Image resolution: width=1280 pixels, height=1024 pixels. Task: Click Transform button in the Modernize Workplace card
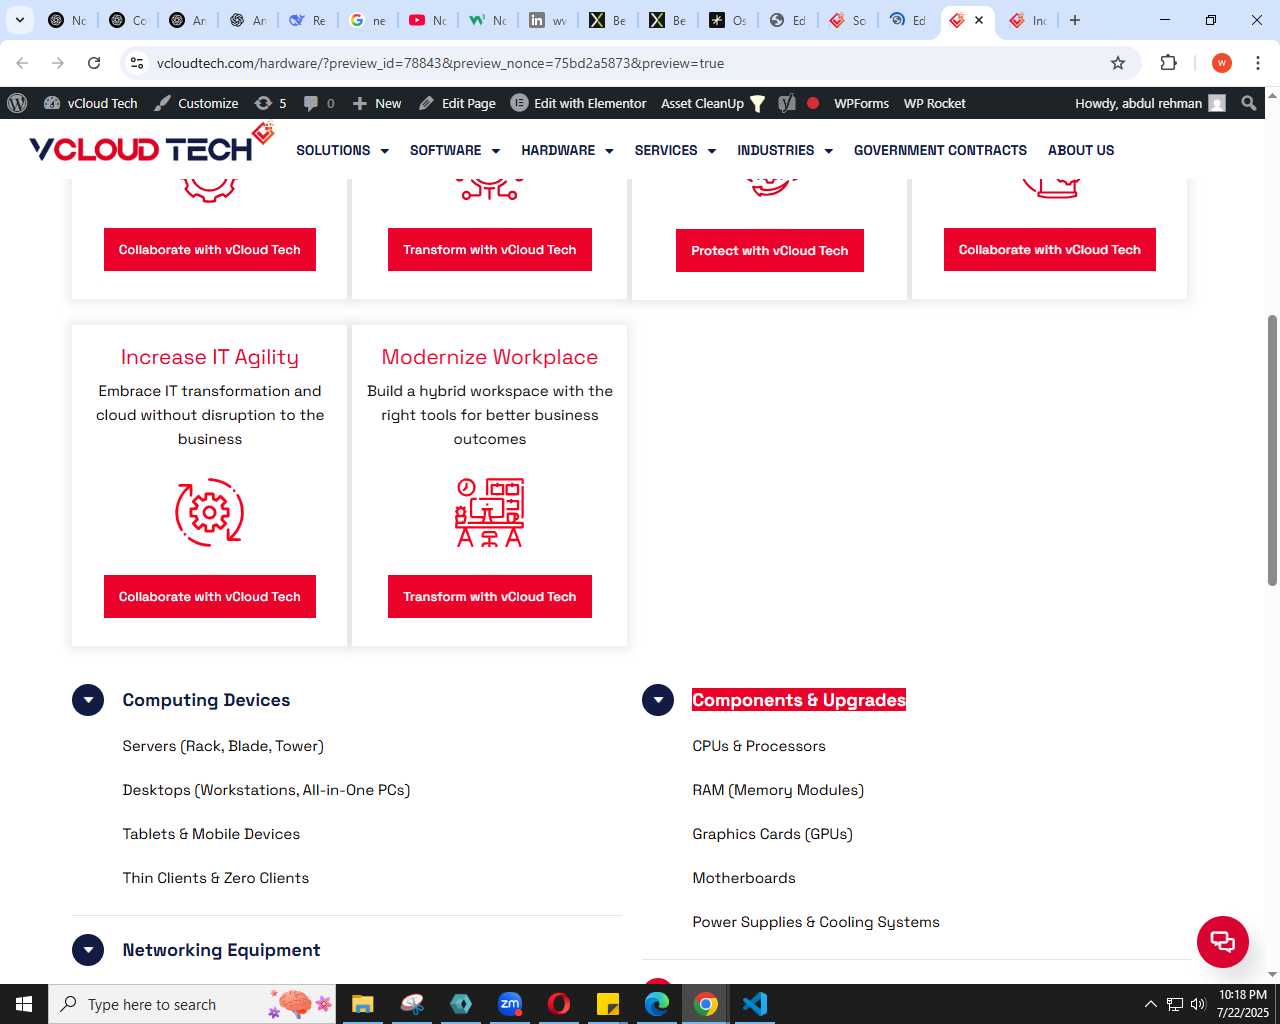point(490,597)
